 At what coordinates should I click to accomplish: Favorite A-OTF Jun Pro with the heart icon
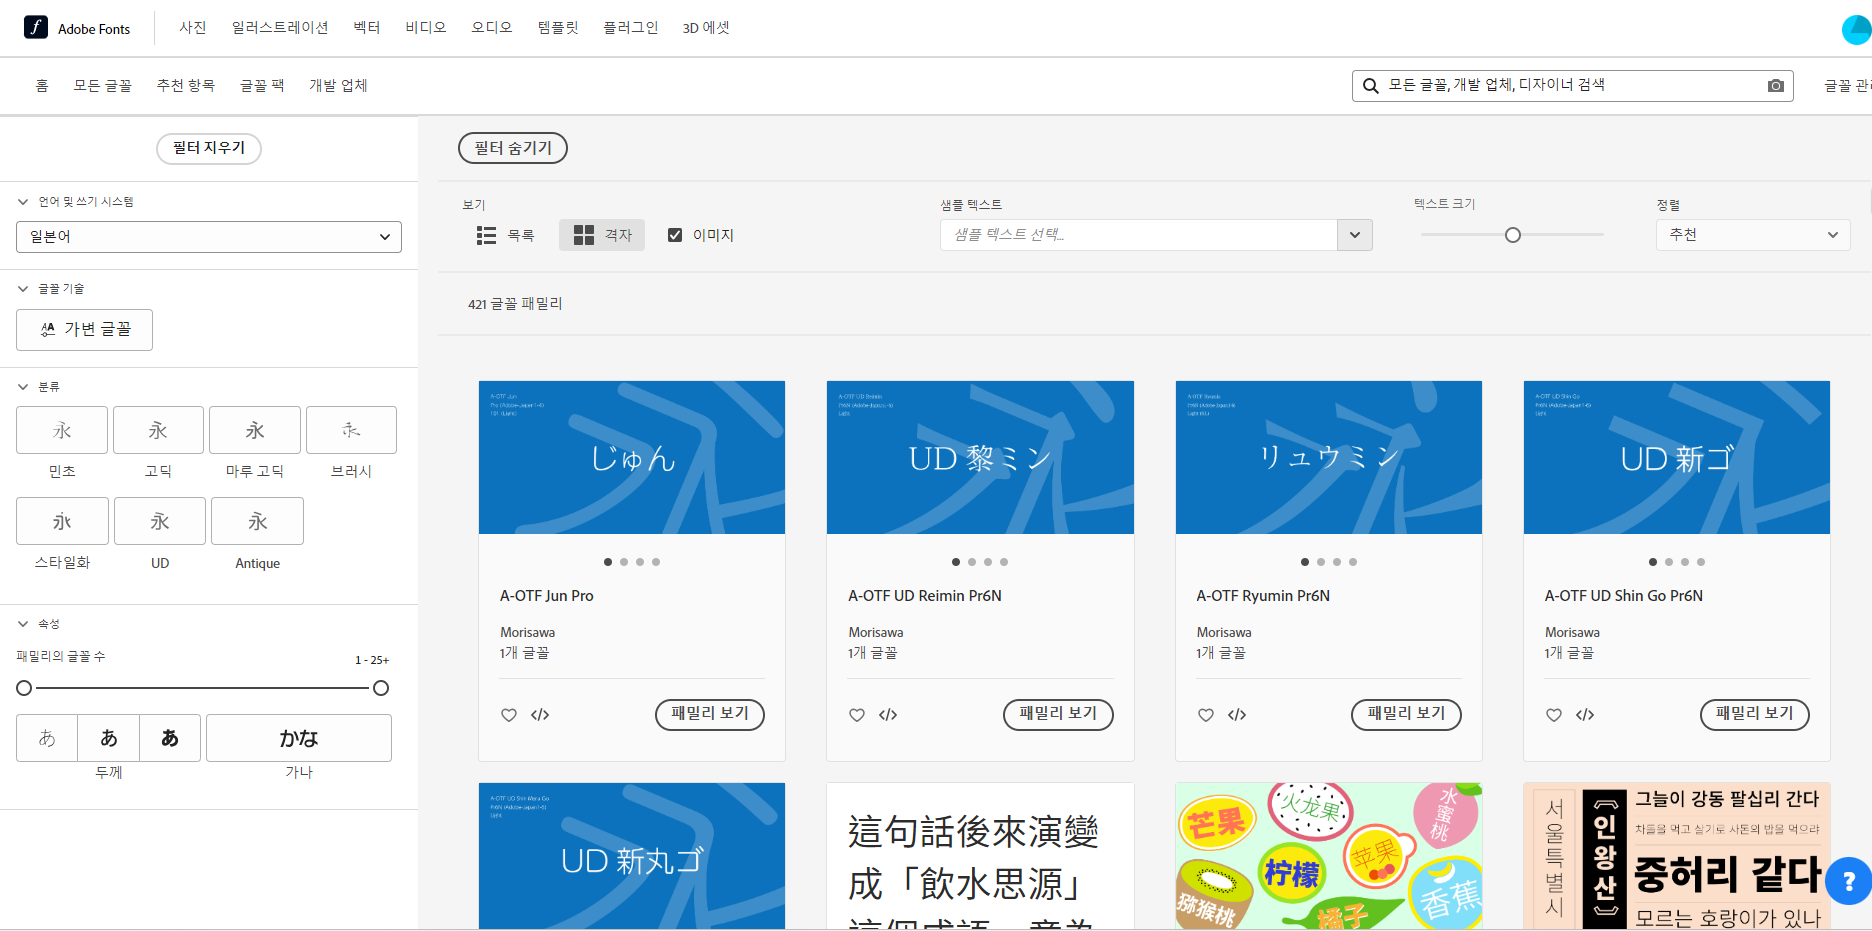tap(508, 714)
